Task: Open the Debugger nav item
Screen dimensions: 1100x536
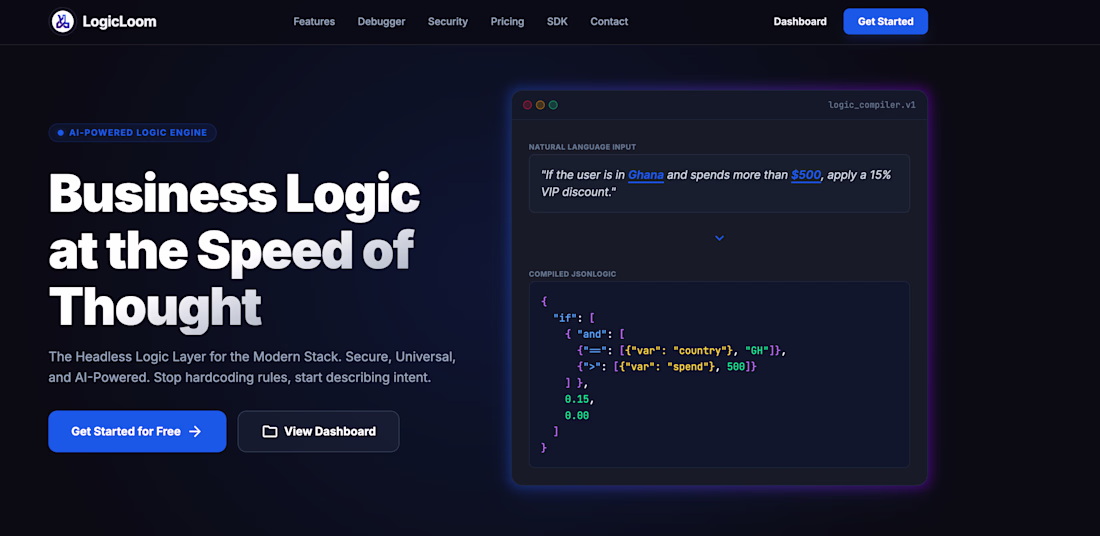Action: click(x=382, y=22)
